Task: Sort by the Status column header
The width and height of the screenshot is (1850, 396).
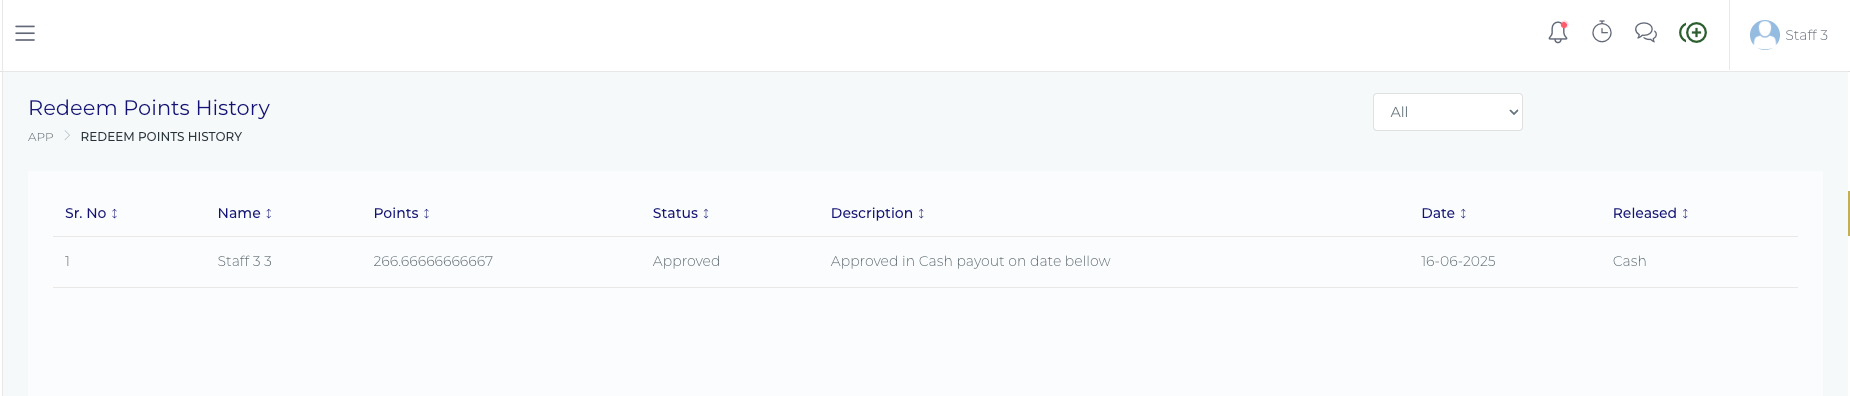Action: [681, 213]
